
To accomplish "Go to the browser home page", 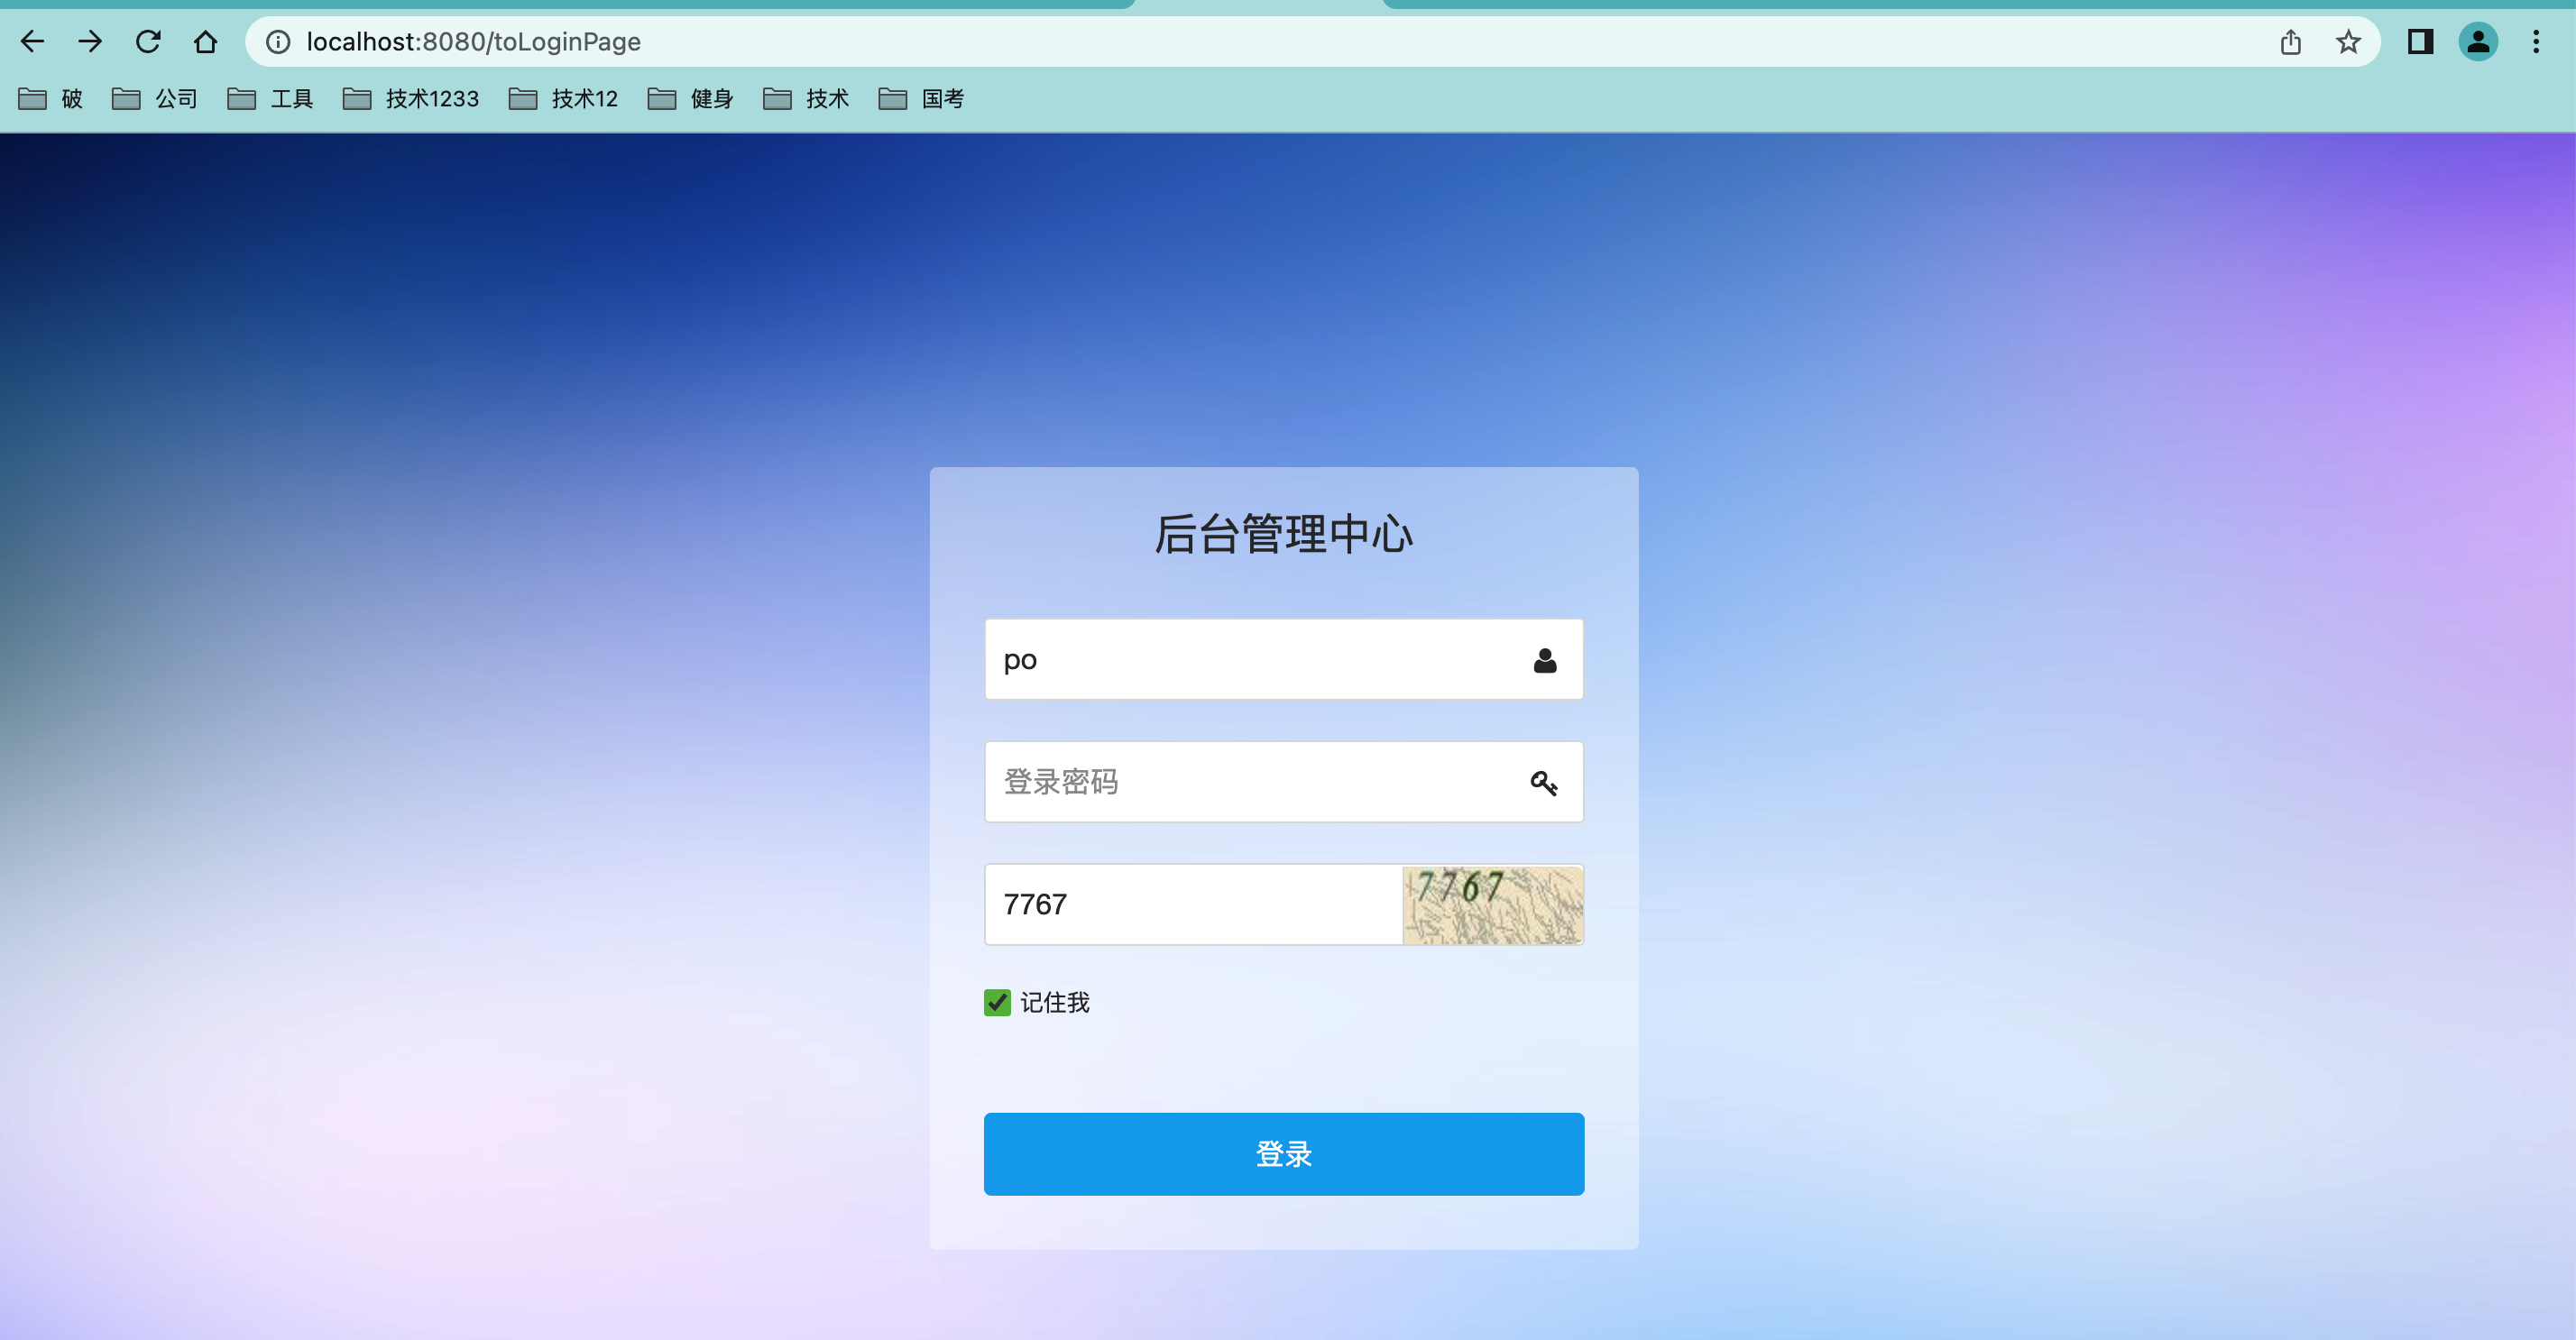I will coord(205,41).
